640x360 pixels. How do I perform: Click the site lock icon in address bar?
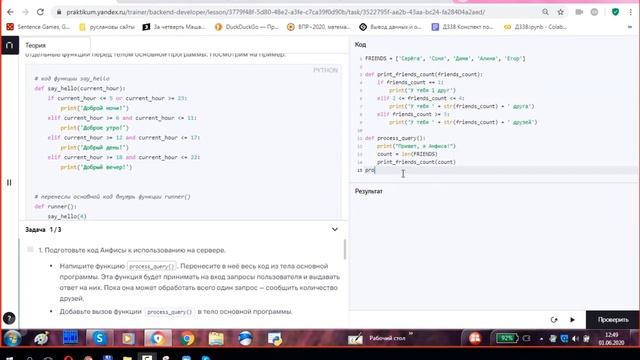(x=59, y=12)
